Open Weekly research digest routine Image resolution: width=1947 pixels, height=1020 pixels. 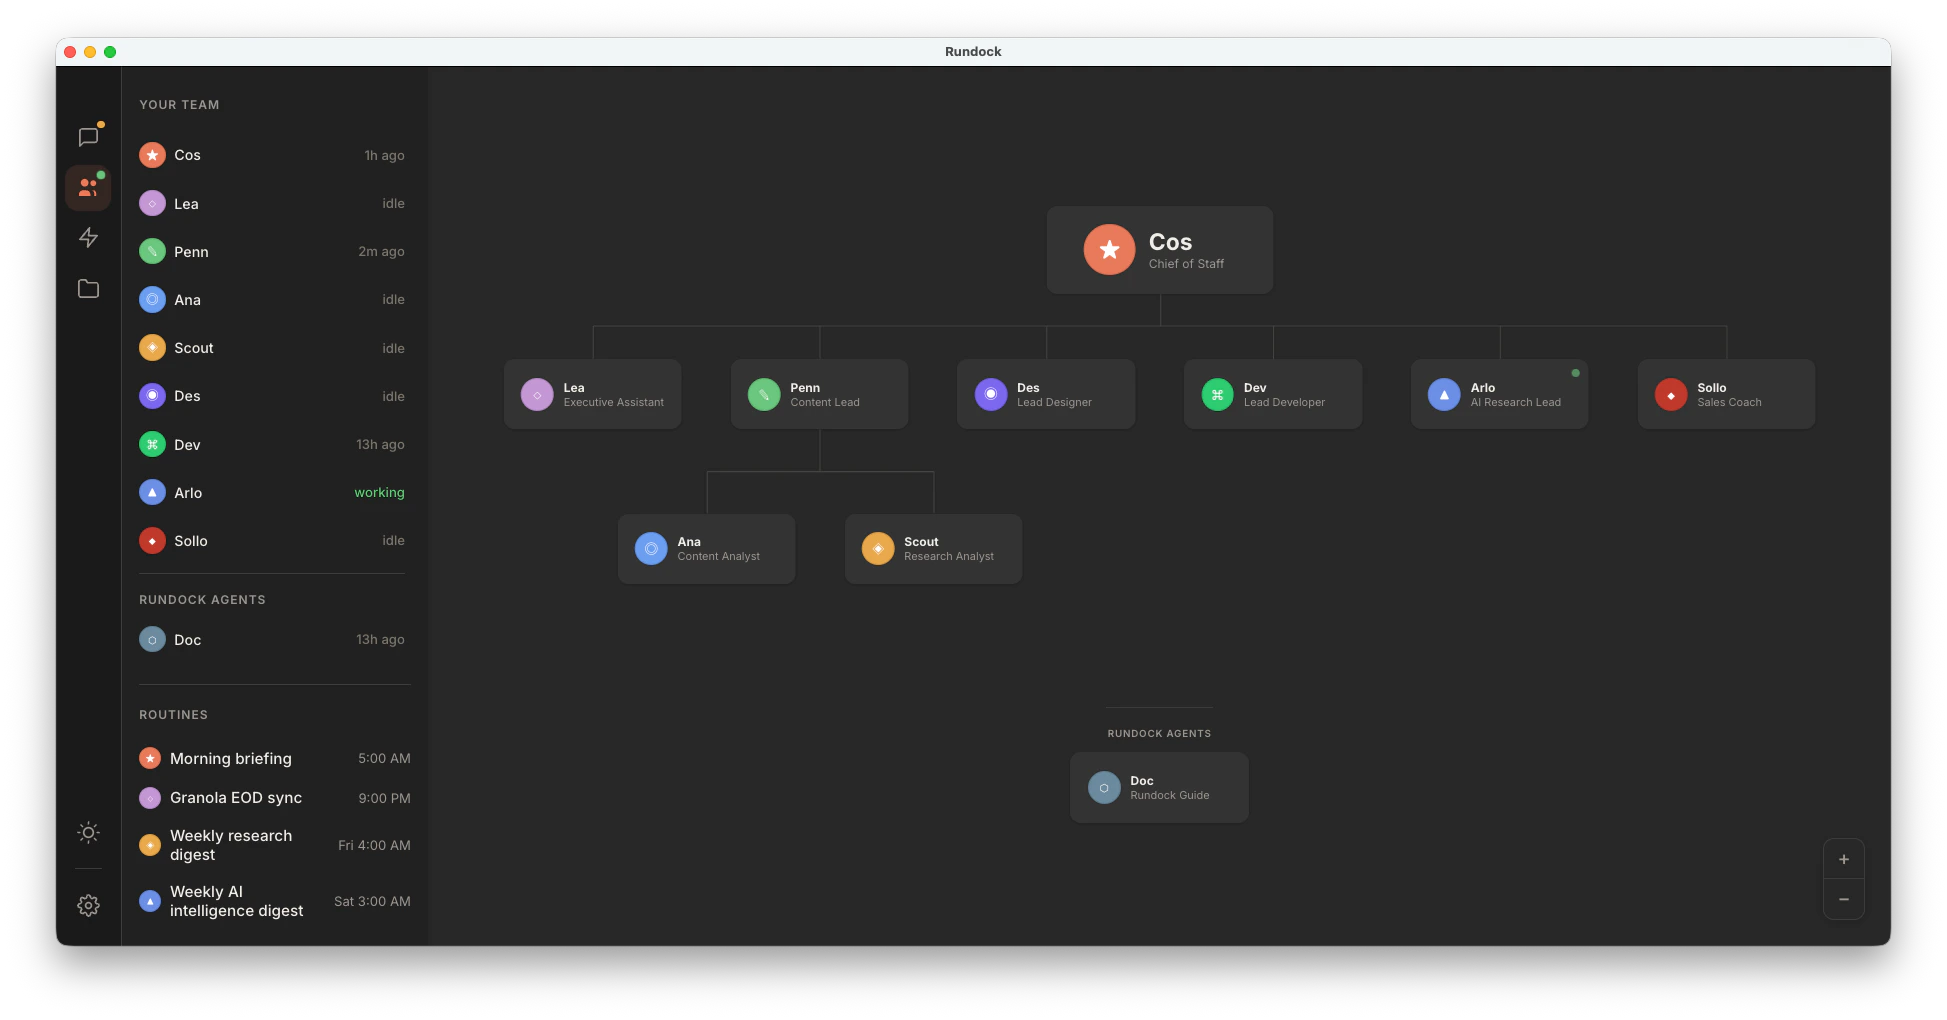click(x=275, y=845)
